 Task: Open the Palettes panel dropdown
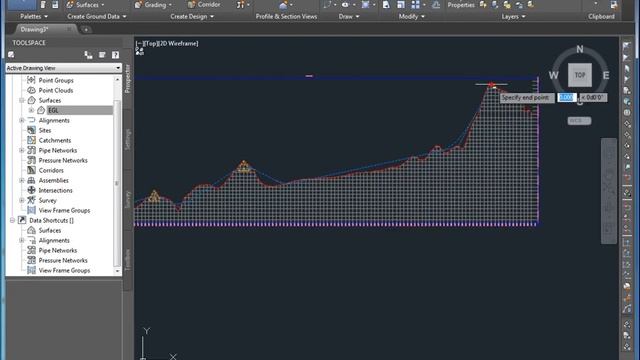coord(34,16)
